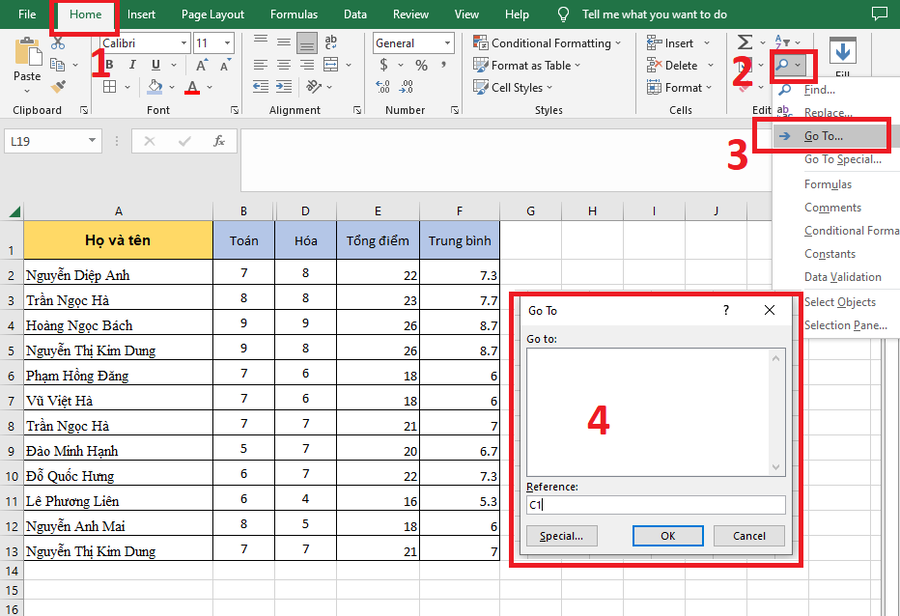
Task: Toggle Italic formatting
Action: point(132,65)
